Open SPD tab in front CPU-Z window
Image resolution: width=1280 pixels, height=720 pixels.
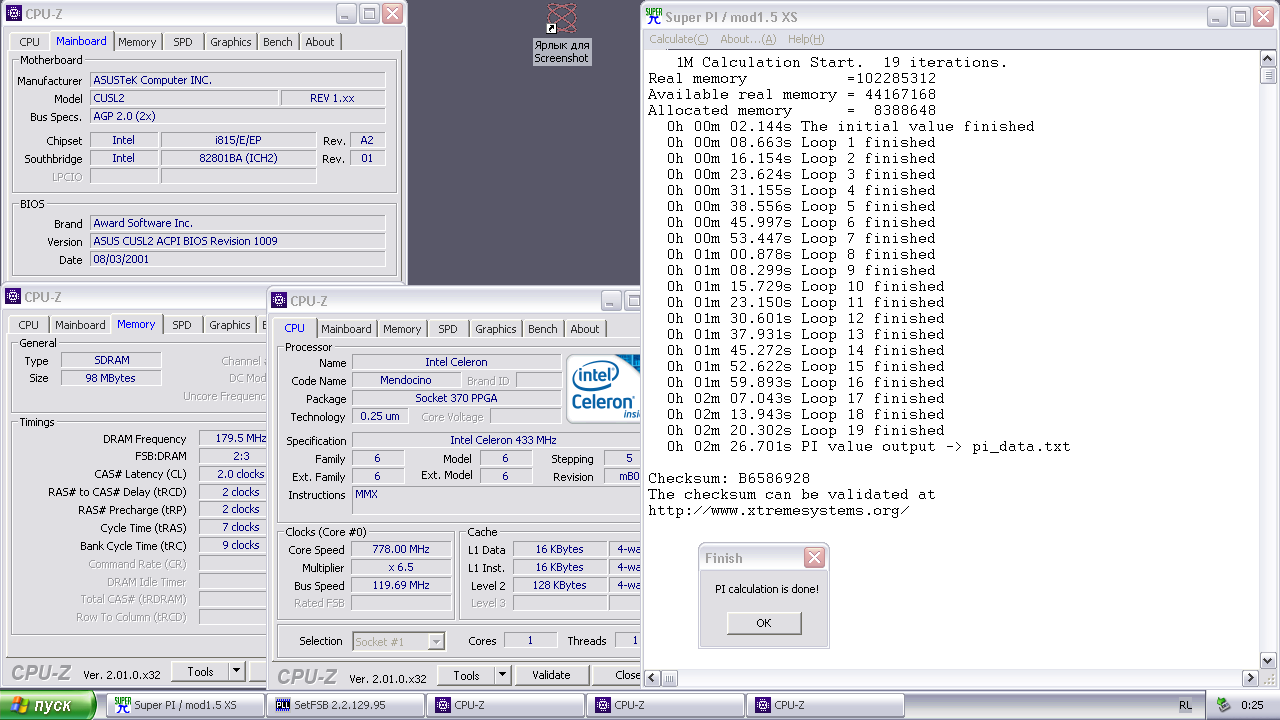pos(448,329)
